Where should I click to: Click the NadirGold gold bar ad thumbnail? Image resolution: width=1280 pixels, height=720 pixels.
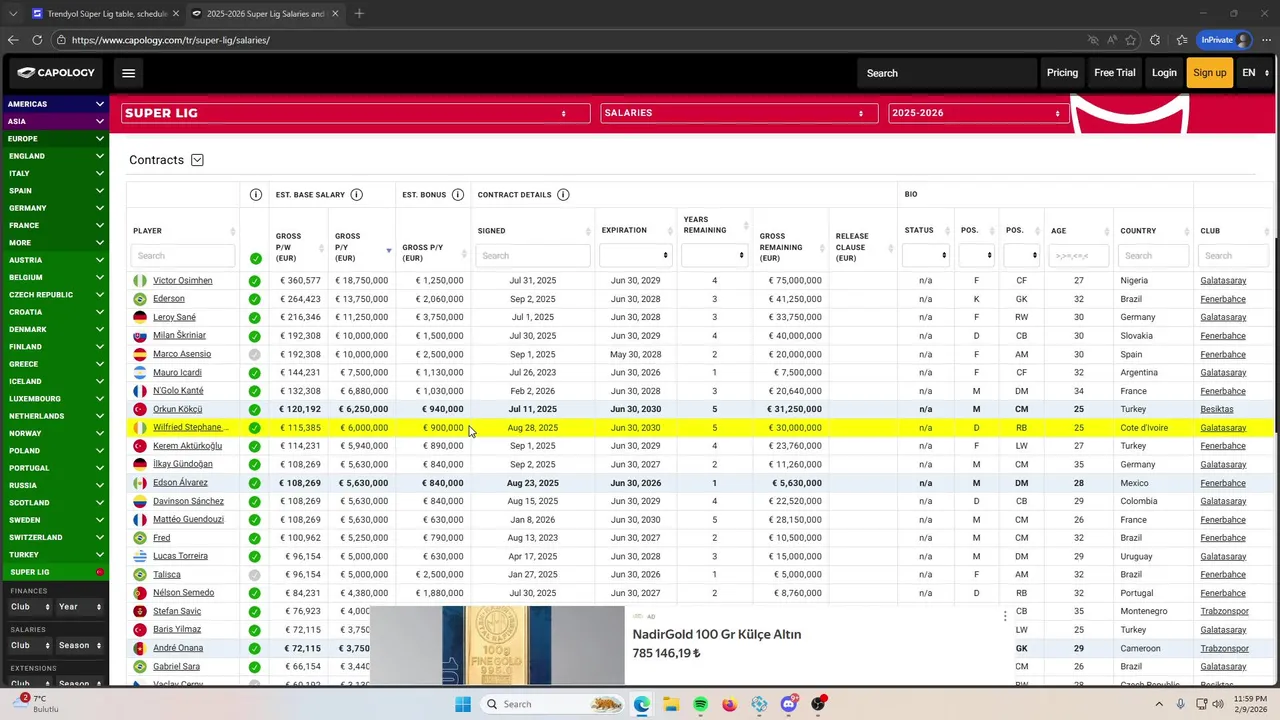click(497, 646)
